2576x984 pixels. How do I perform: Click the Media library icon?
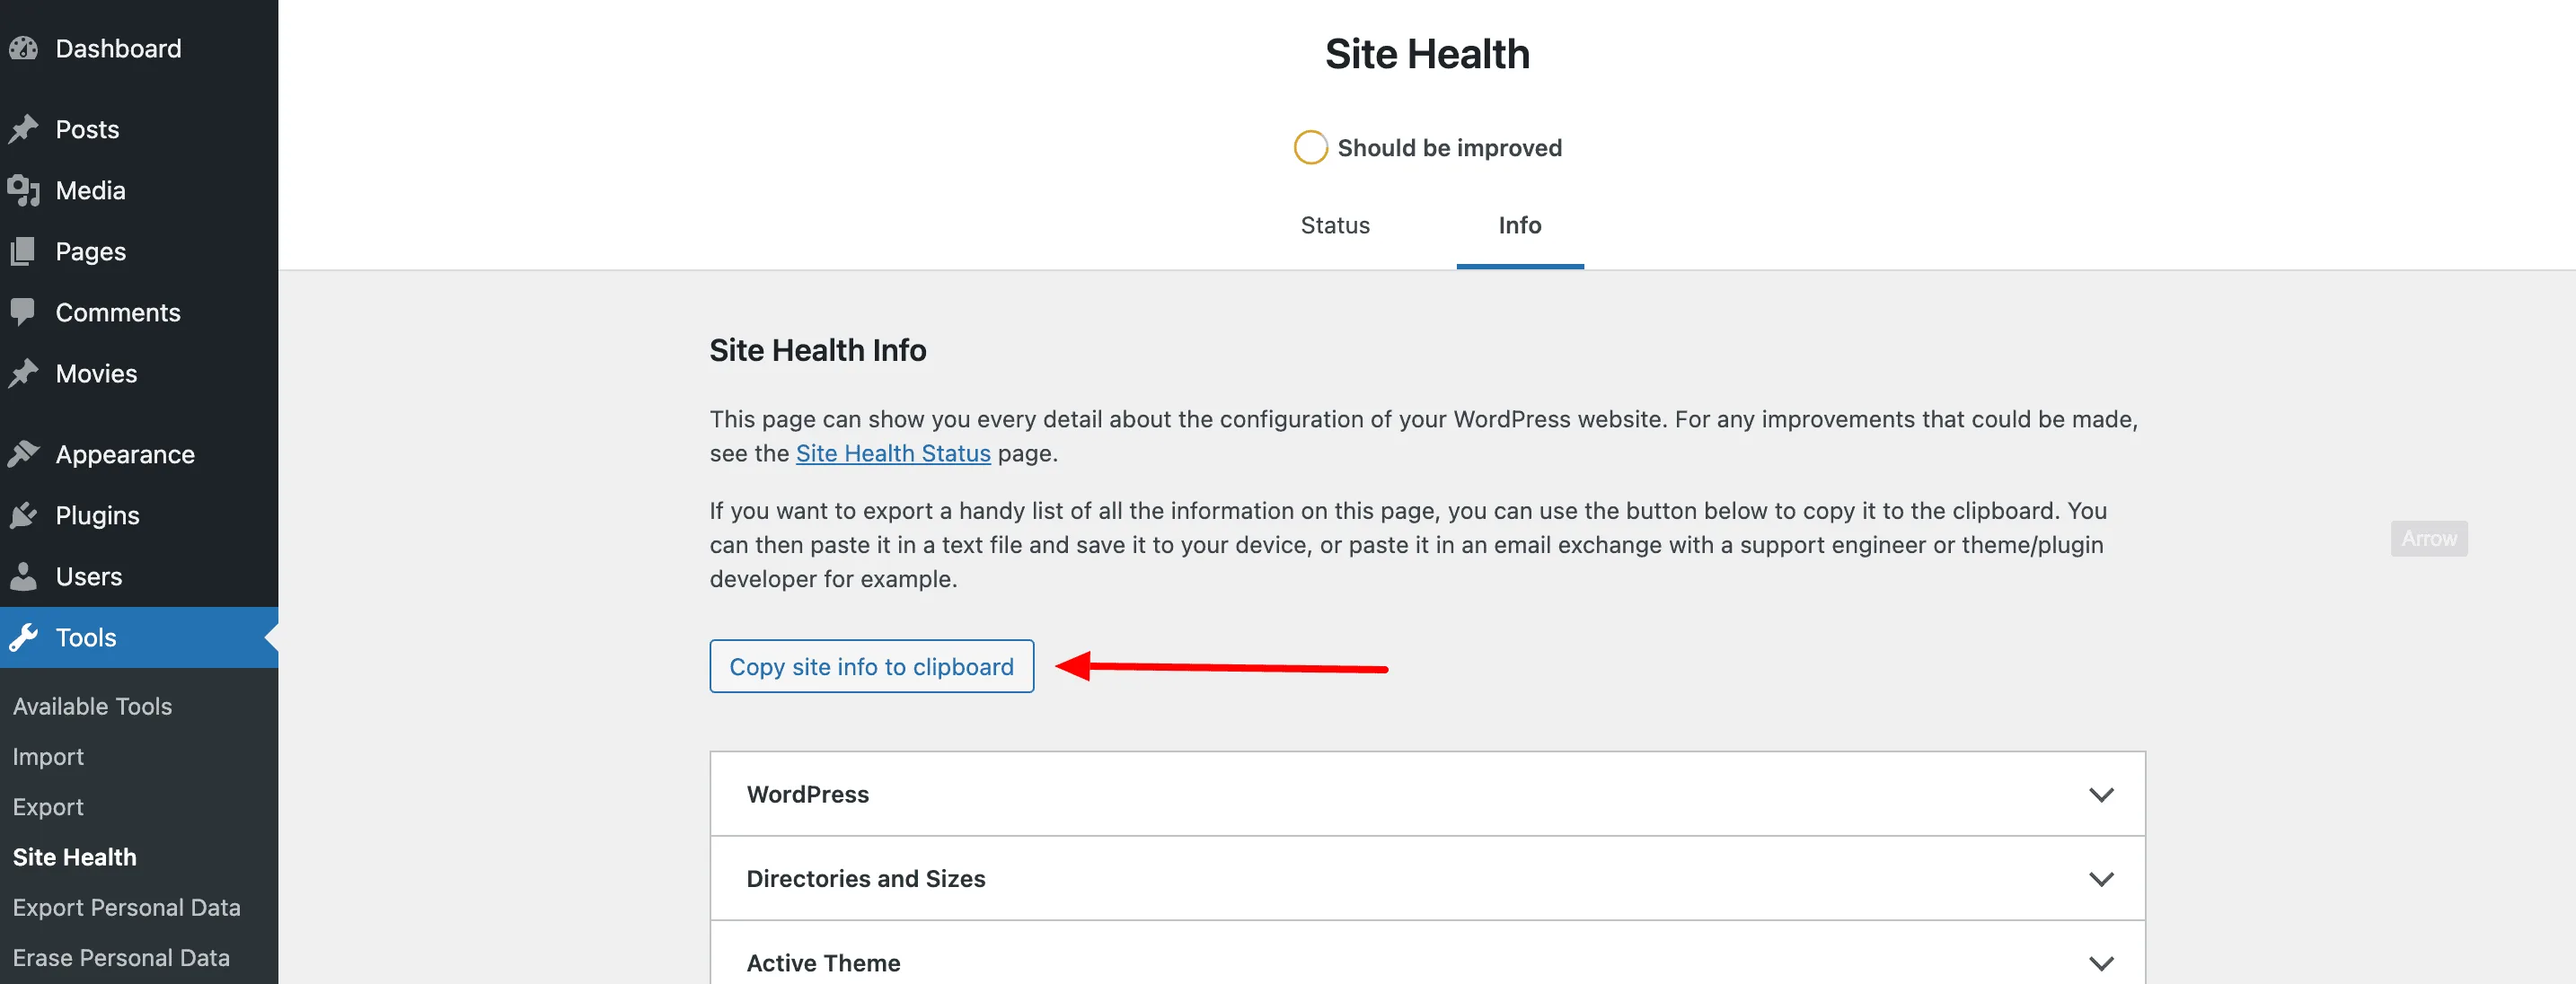tap(23, 190)
